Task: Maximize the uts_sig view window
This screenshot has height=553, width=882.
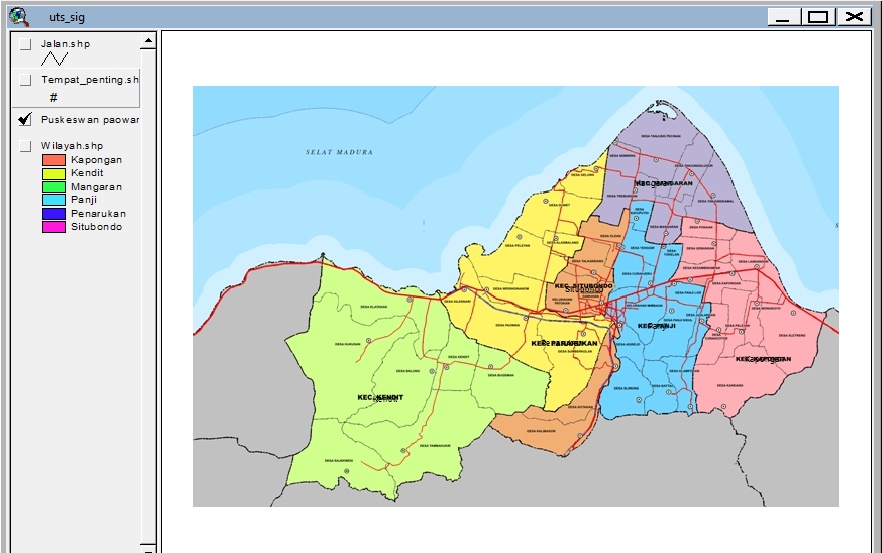Action: point(818,17)
